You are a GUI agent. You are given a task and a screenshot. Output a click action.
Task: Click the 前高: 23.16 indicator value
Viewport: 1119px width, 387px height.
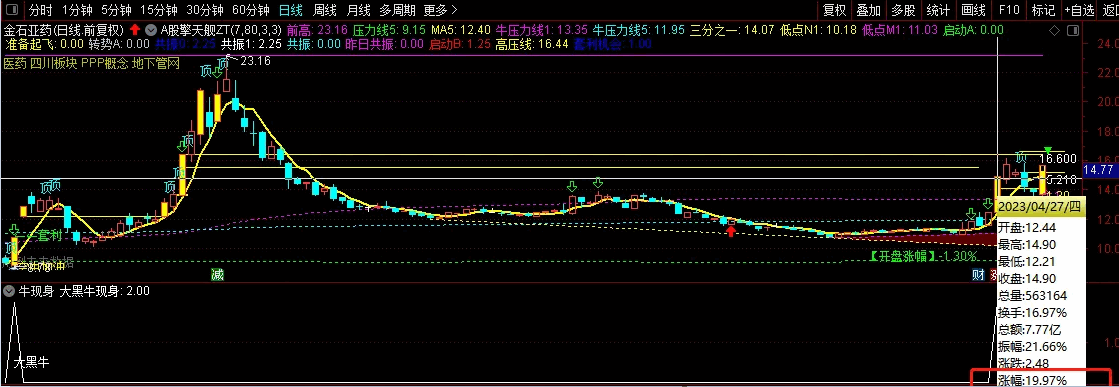(x=317, y=31)
